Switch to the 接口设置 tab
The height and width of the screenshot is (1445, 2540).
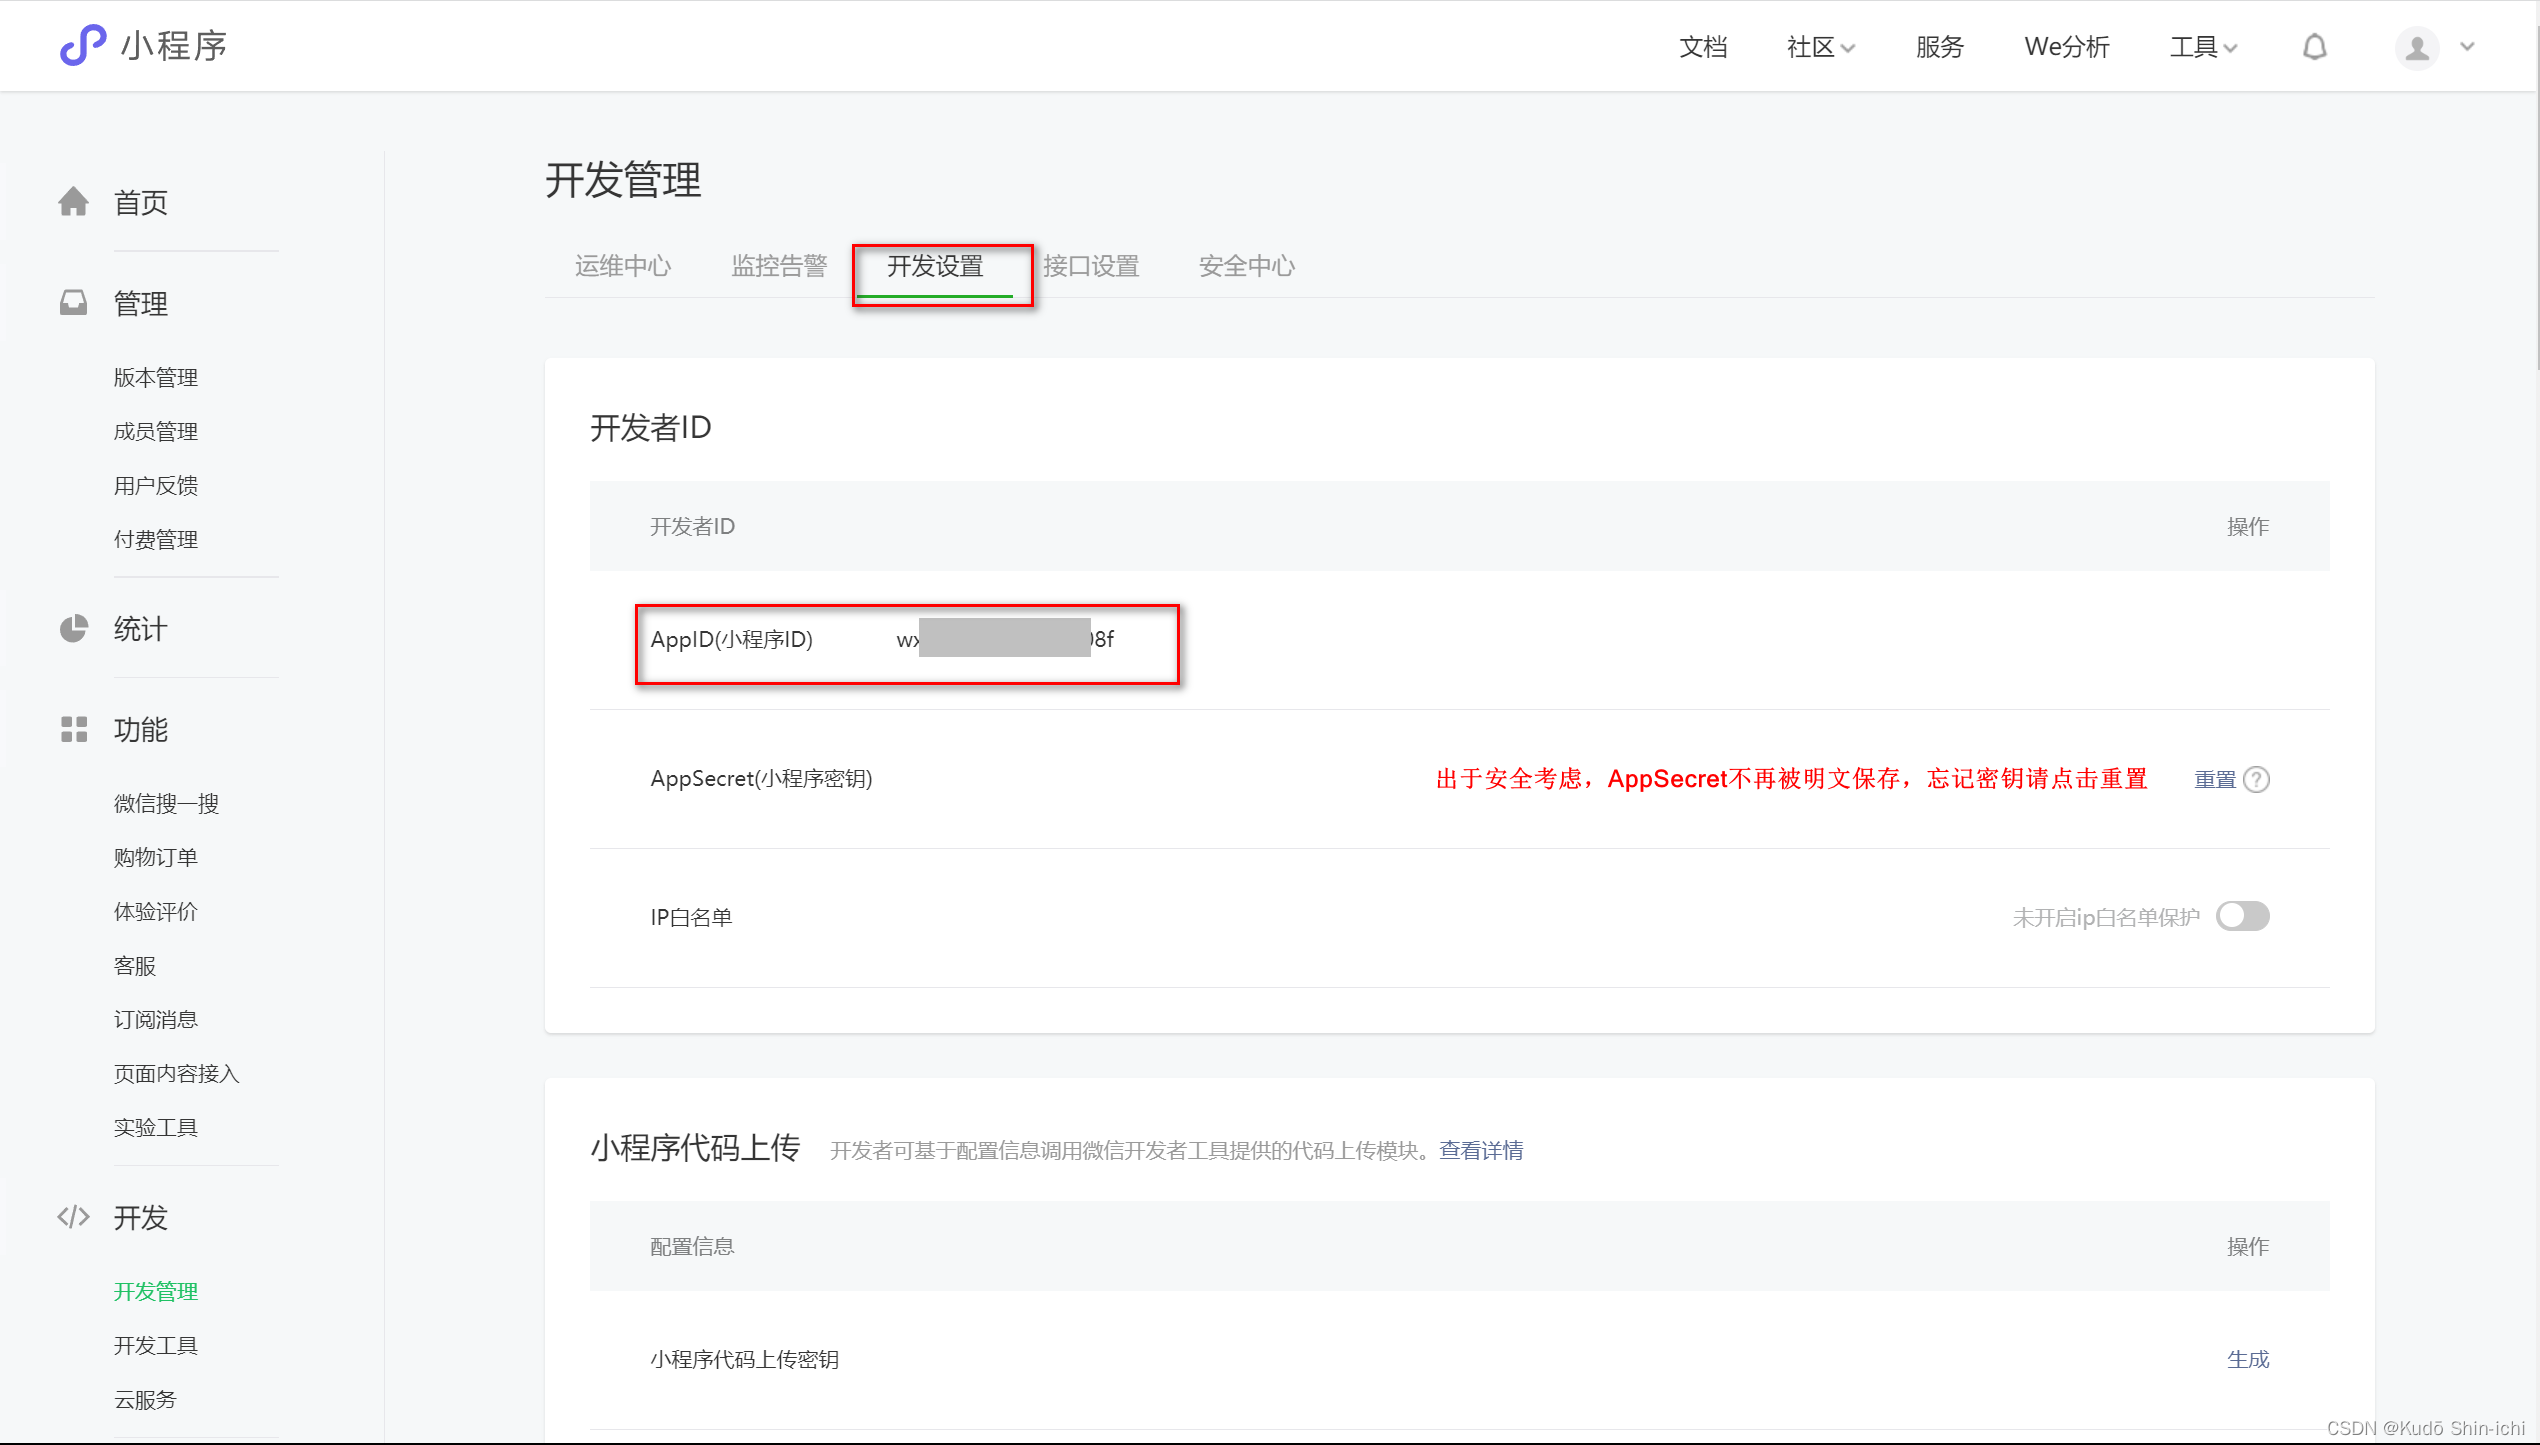1091,266
